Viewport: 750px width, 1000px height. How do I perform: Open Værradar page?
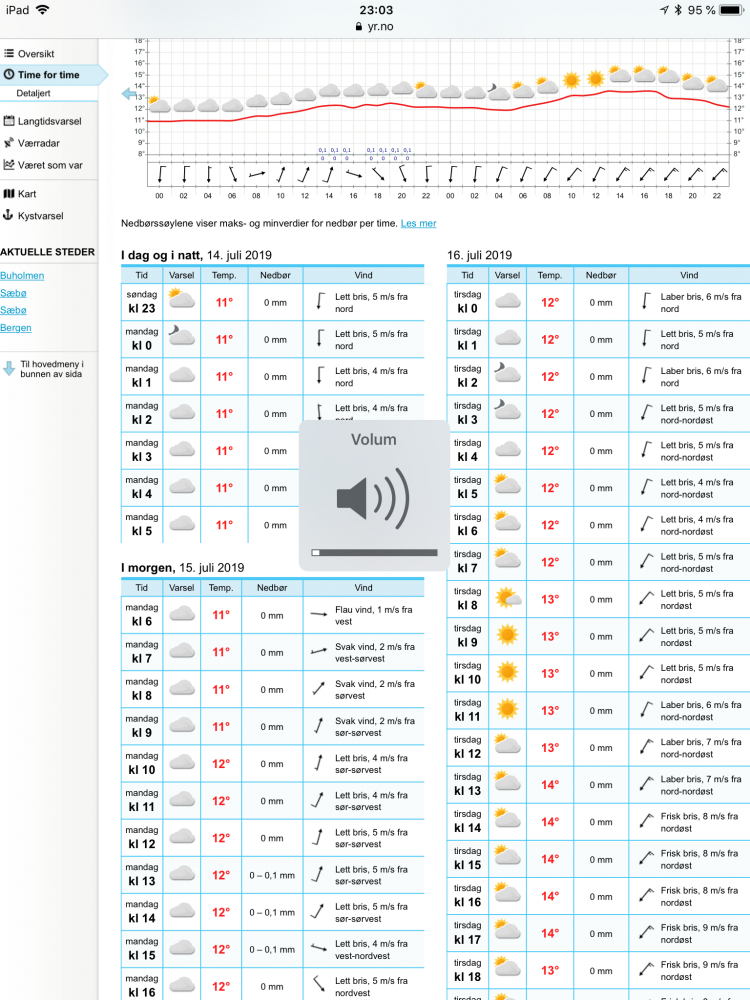38,143
